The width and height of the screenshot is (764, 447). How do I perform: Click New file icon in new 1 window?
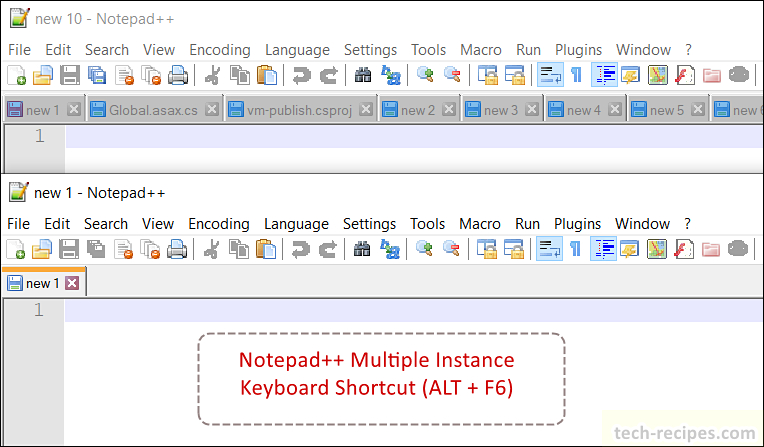pos(16,249)
